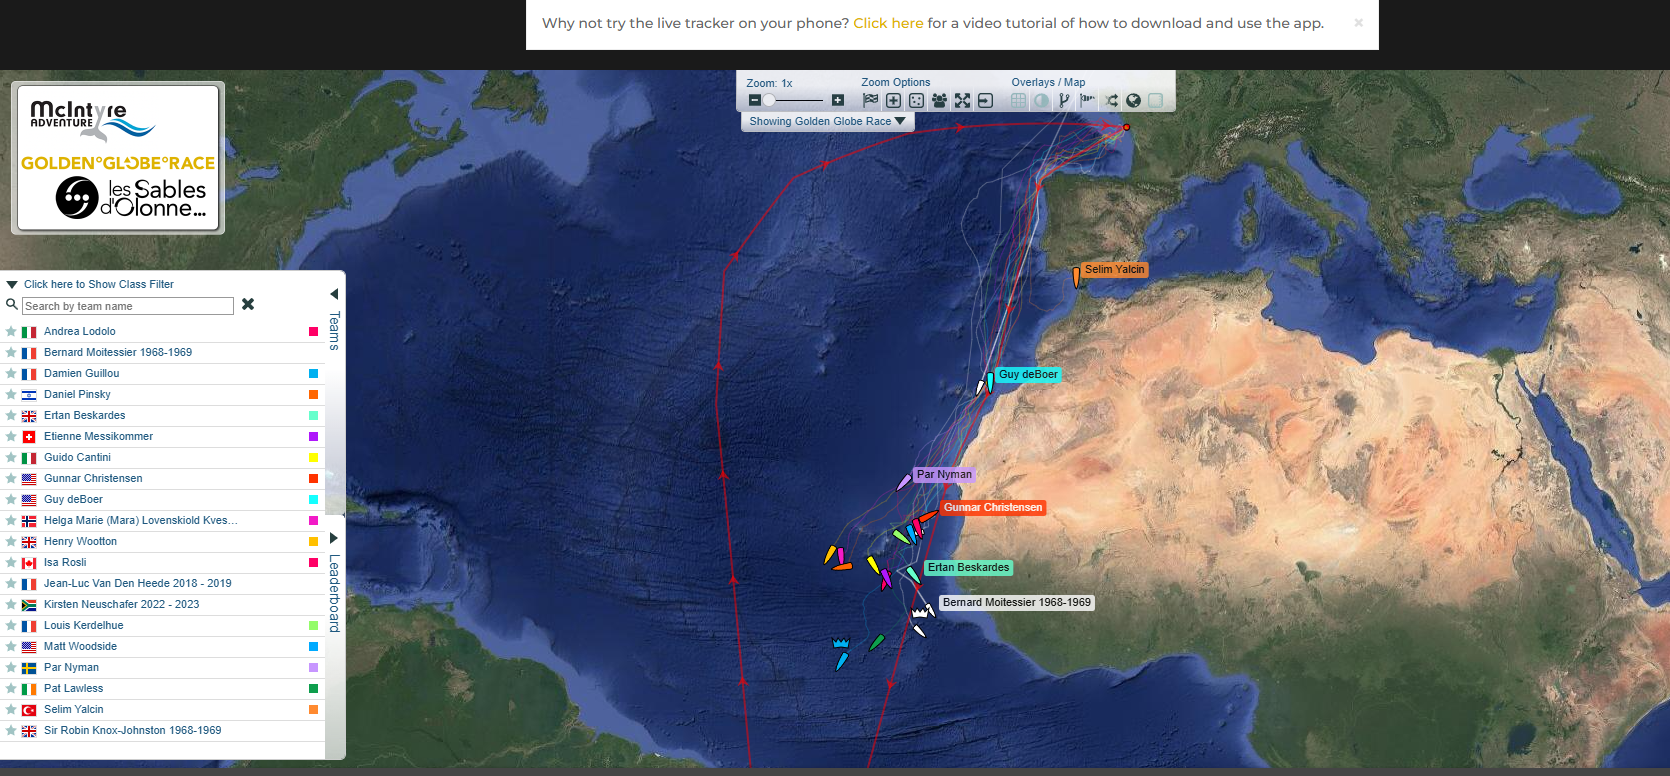This screenshot has width=1670, height=776.
Task: Switch map type with the globe icon
Action: [1134, 100]
